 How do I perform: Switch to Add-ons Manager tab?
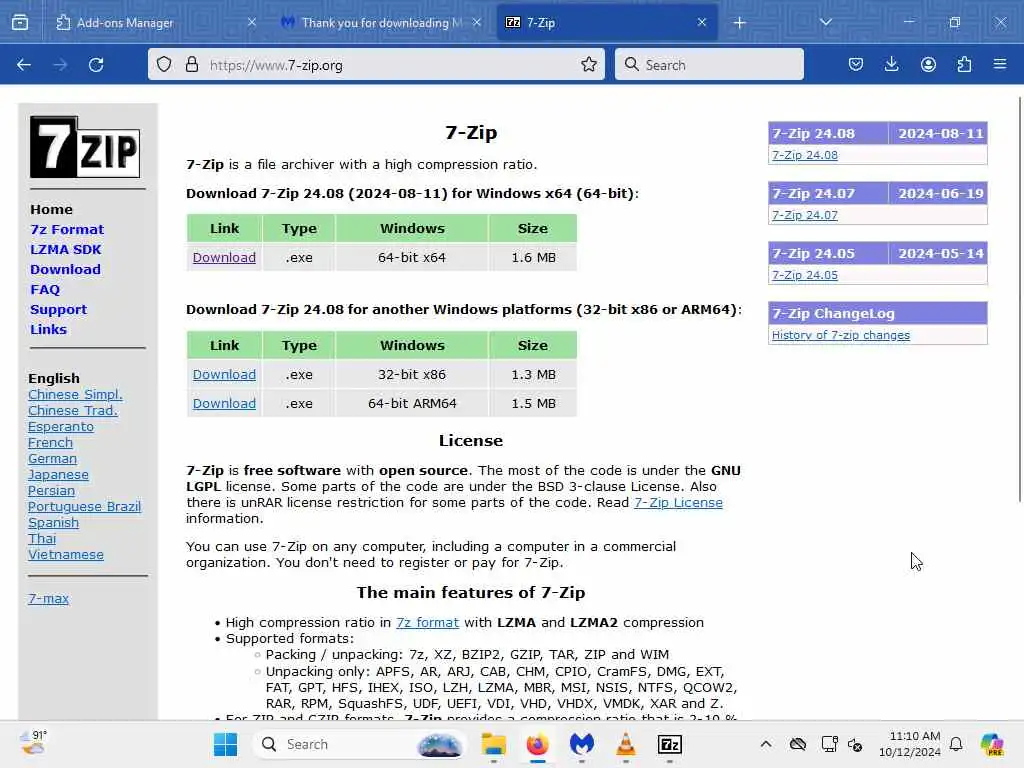(x=155, y=23)
